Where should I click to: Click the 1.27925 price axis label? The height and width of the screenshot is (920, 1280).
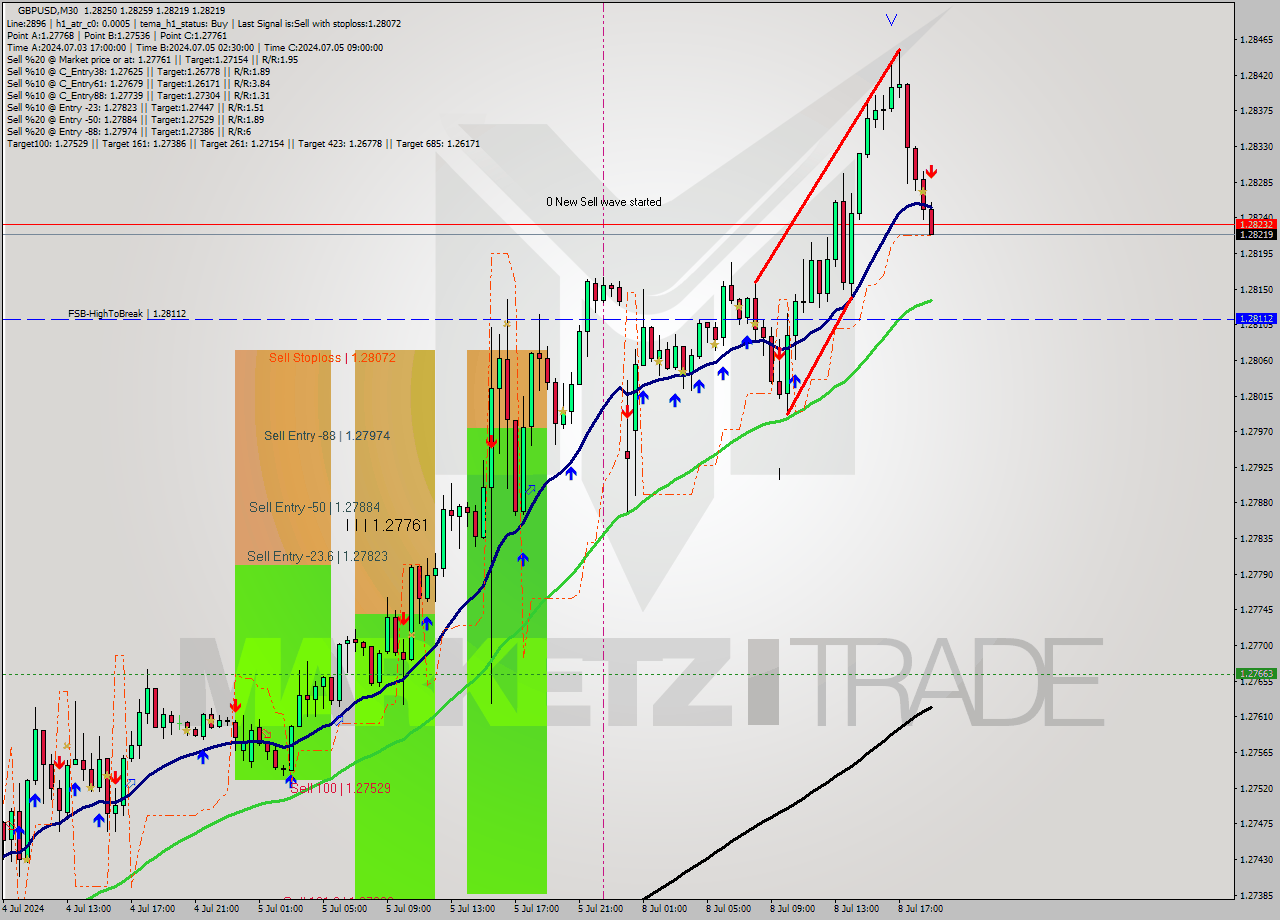[1256, 468]
